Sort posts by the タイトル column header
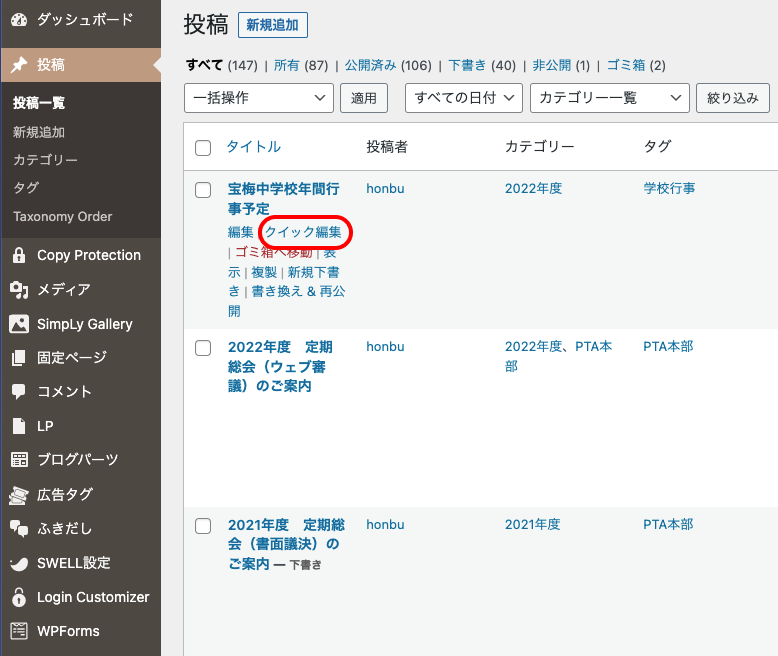778x656 pixels. click(x=254, y=147)
